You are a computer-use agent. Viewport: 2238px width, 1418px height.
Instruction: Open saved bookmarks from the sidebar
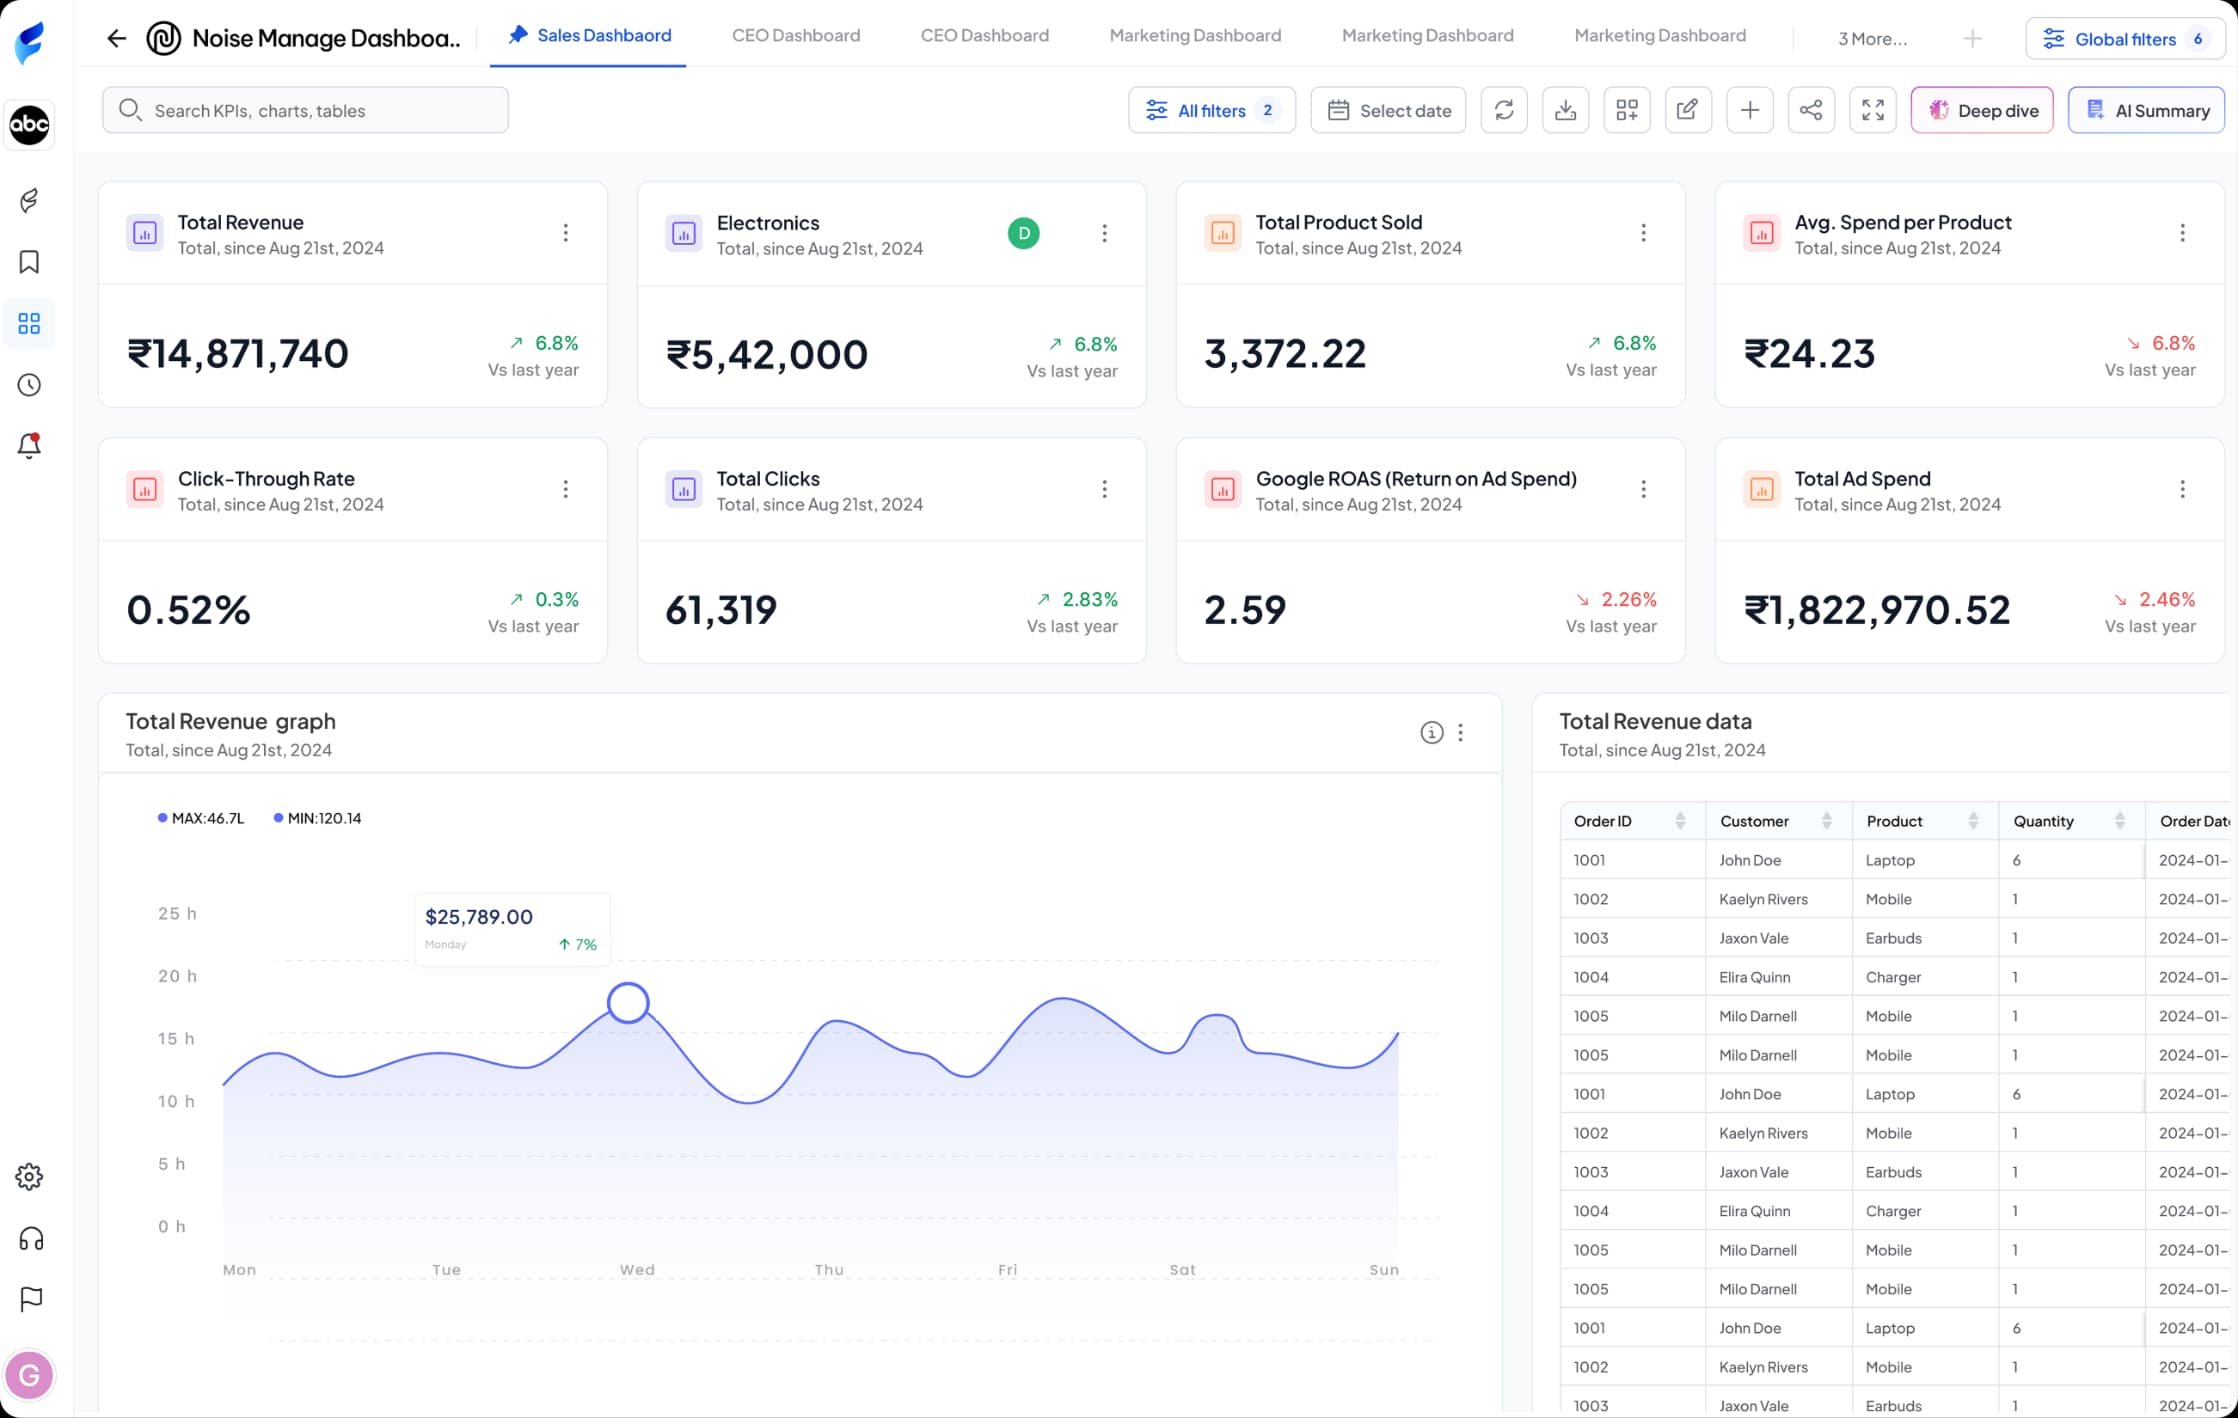(29, 261)
